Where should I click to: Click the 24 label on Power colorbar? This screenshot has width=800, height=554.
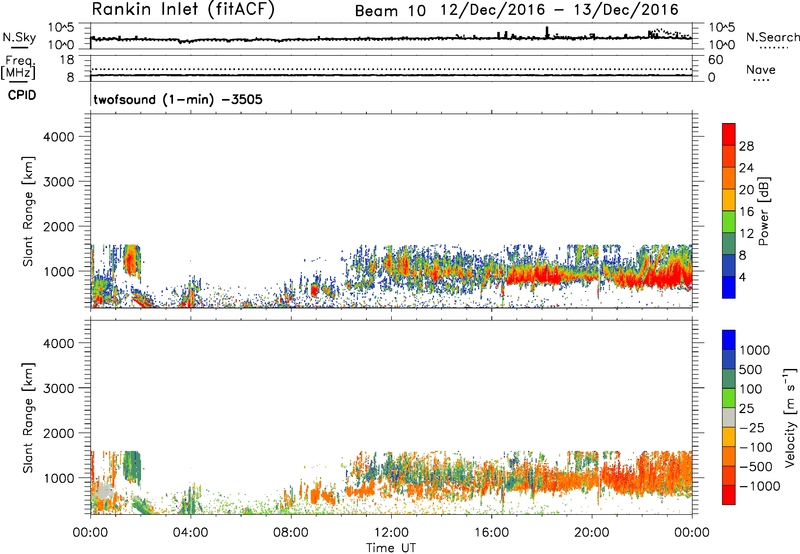coord(746,168)
